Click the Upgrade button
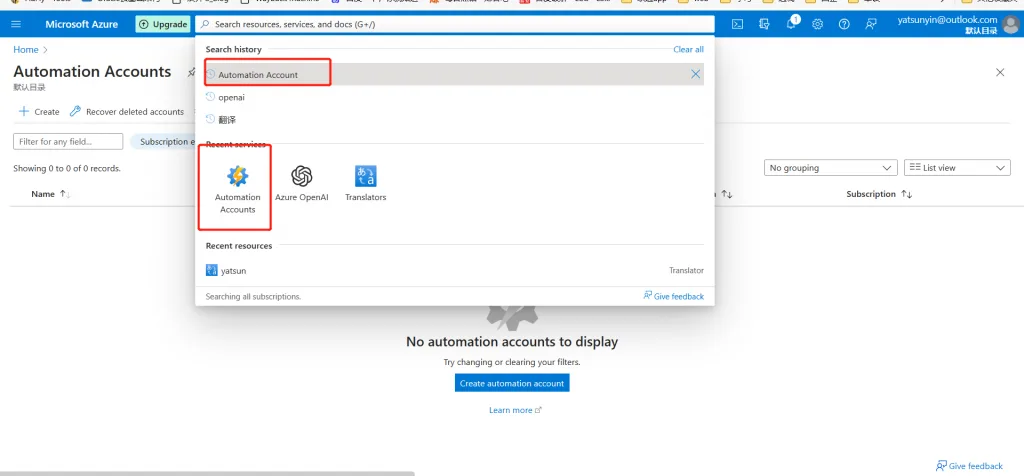The height and width of the screenshot is (476, 1024). (x=163, y=24)
